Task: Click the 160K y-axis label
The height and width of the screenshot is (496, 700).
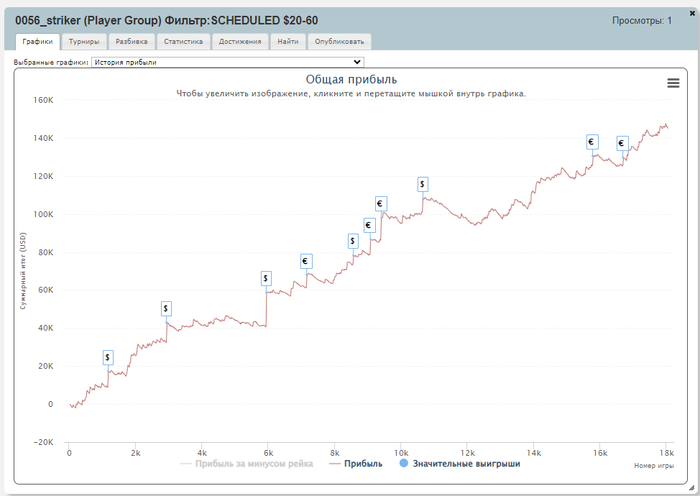Action: tap(43, 100)
